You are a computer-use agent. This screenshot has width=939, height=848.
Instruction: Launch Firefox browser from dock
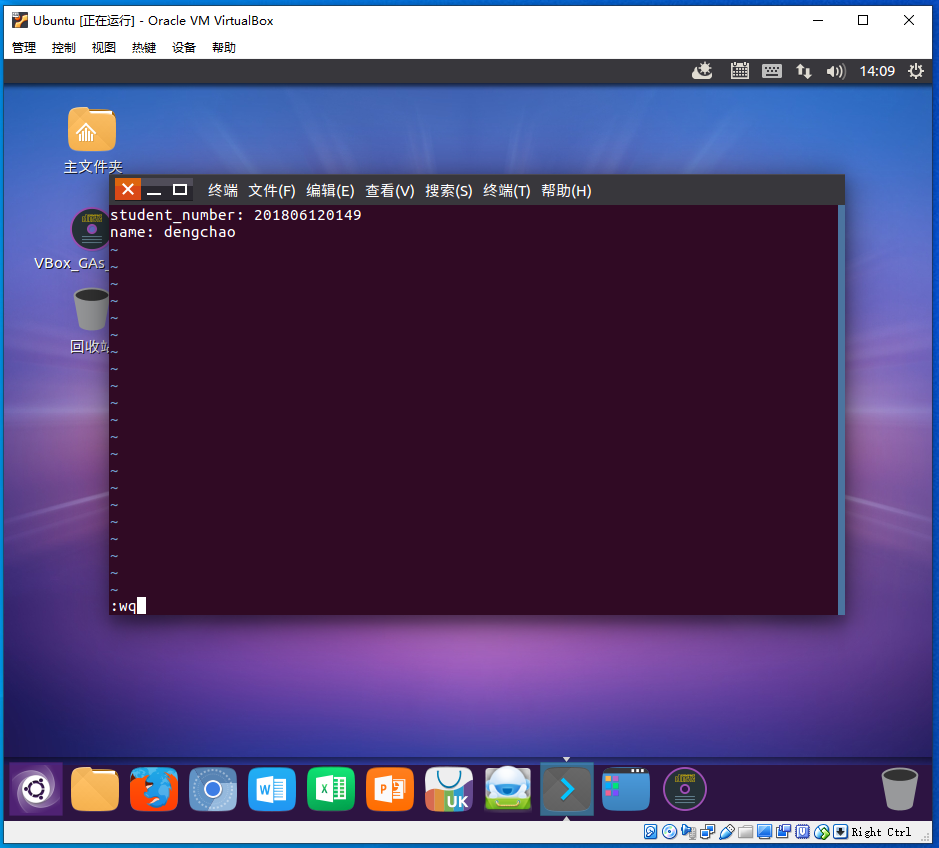(x=154, y=789)
